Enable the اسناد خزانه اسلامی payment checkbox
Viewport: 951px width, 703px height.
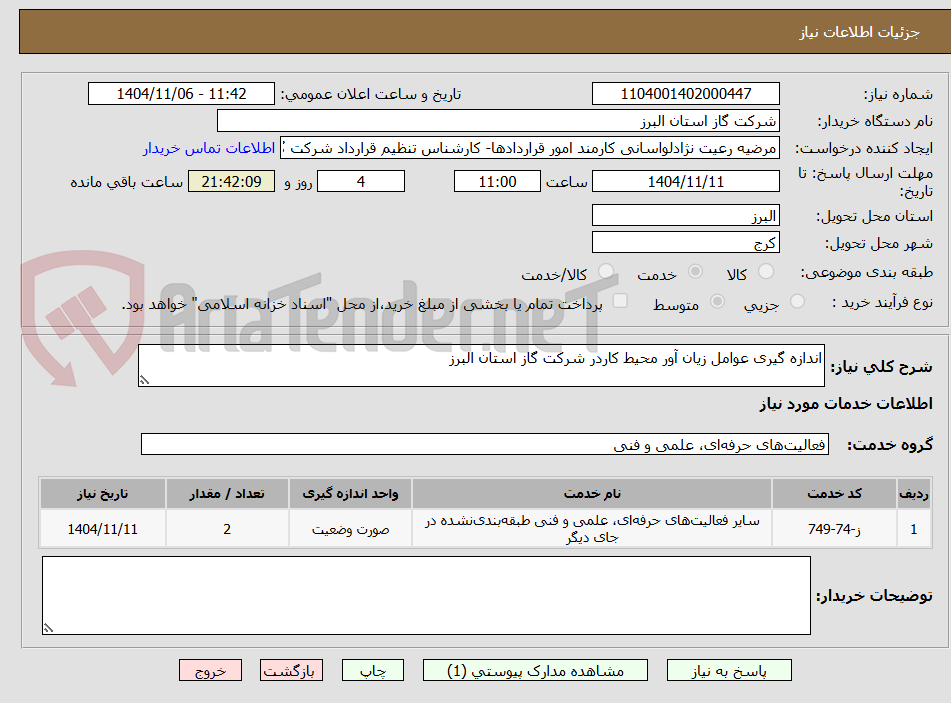(x=620, y=300)
